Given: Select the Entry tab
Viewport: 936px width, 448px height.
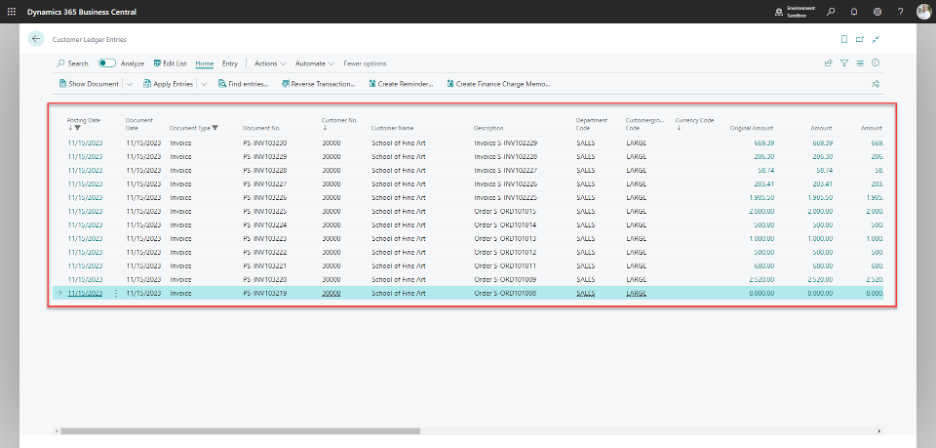Looking at the screenshot, I should click(x=230, y=63).
